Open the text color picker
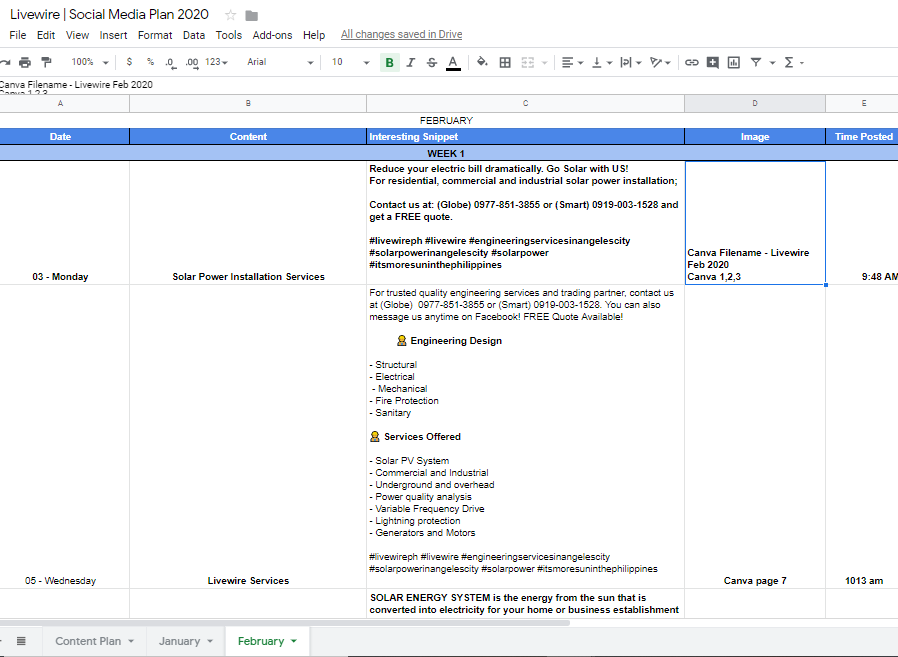This screenshot has height=657, width=898. (453, 62)
